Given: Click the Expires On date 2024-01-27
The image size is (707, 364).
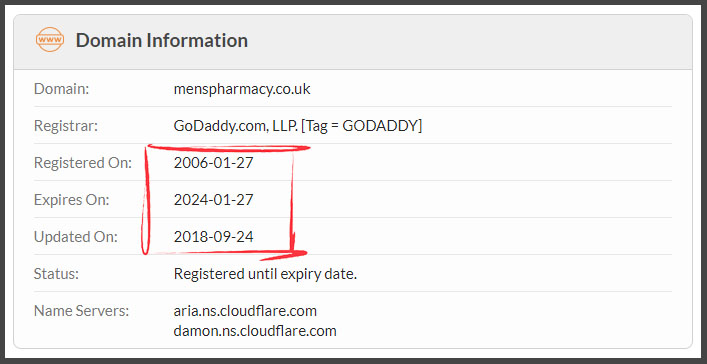Looking at the screenshot, I should coord(213,200).
